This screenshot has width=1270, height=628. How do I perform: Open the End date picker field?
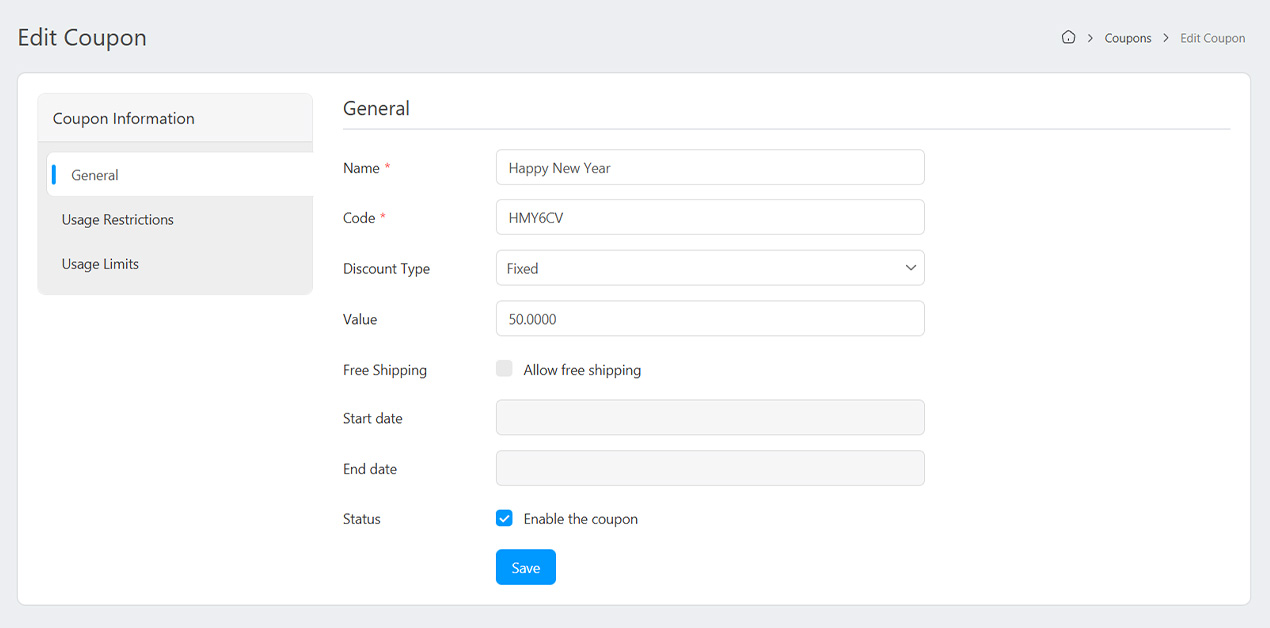(x=709, y=468)
